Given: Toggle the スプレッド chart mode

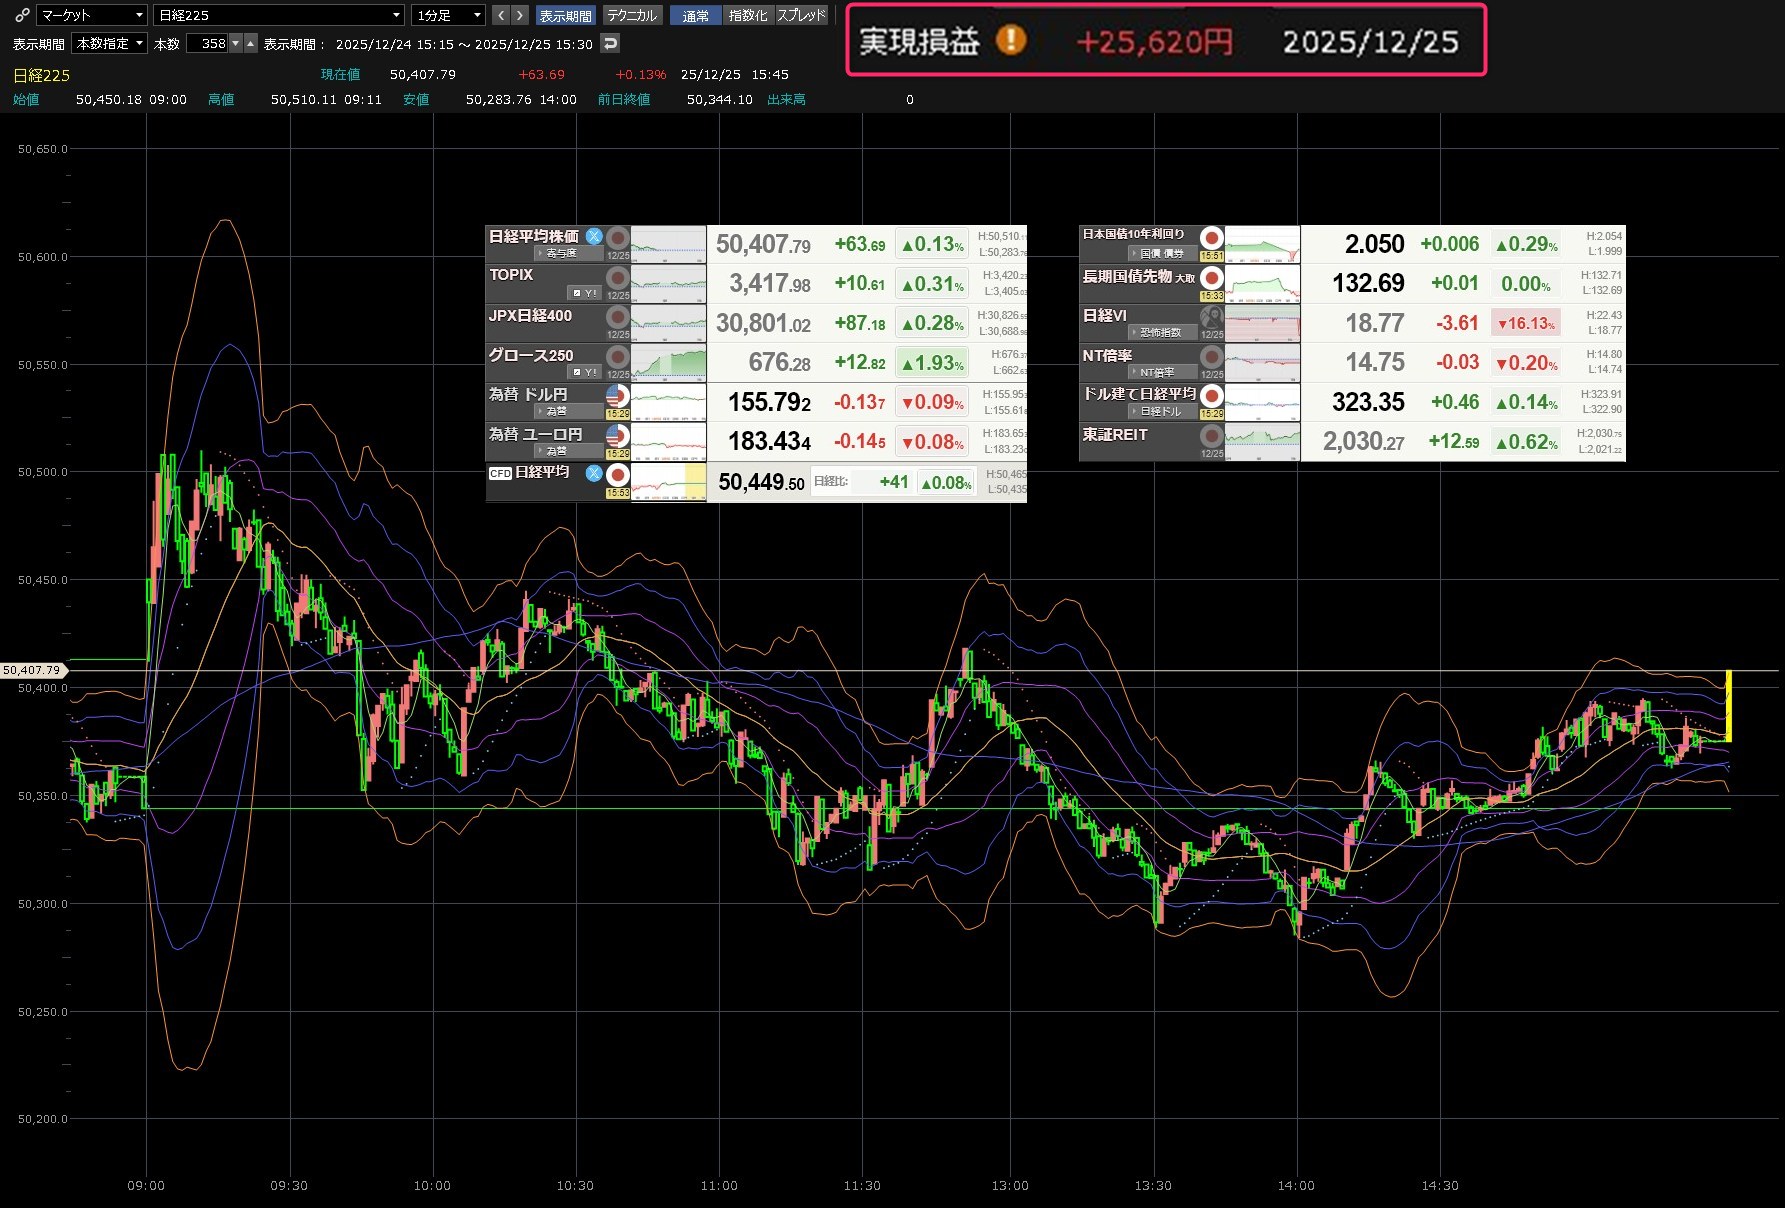Looking at the screenshot, I should click(802, 15).
